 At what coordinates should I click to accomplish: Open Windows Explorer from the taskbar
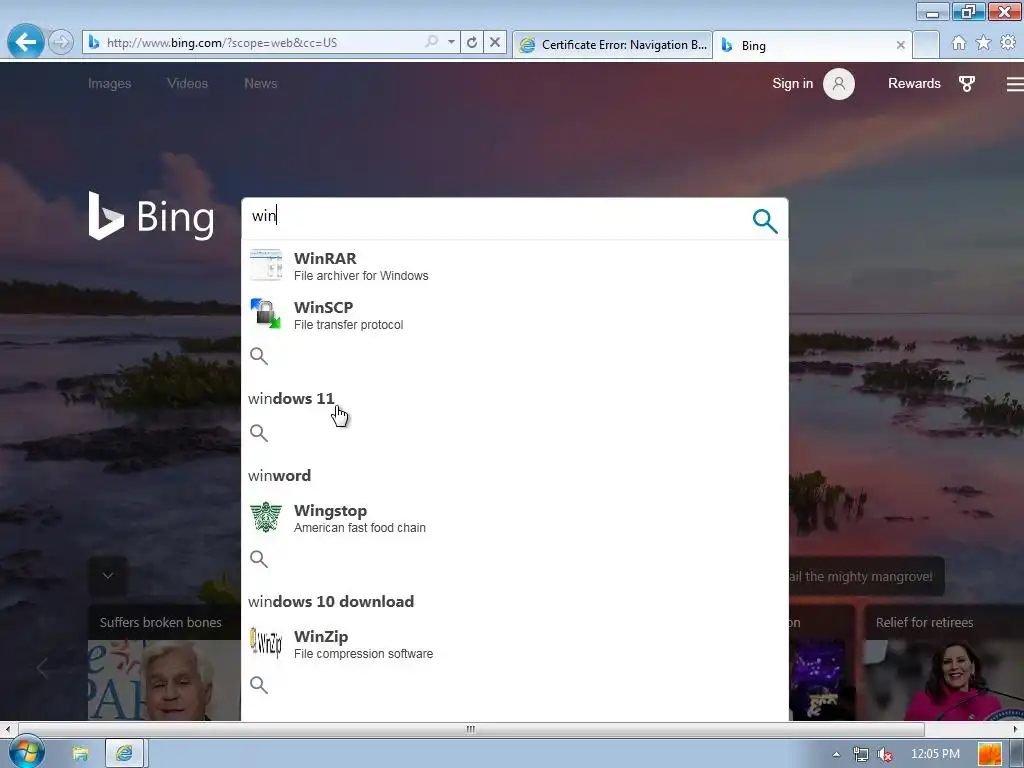click(x=80, y=754)
